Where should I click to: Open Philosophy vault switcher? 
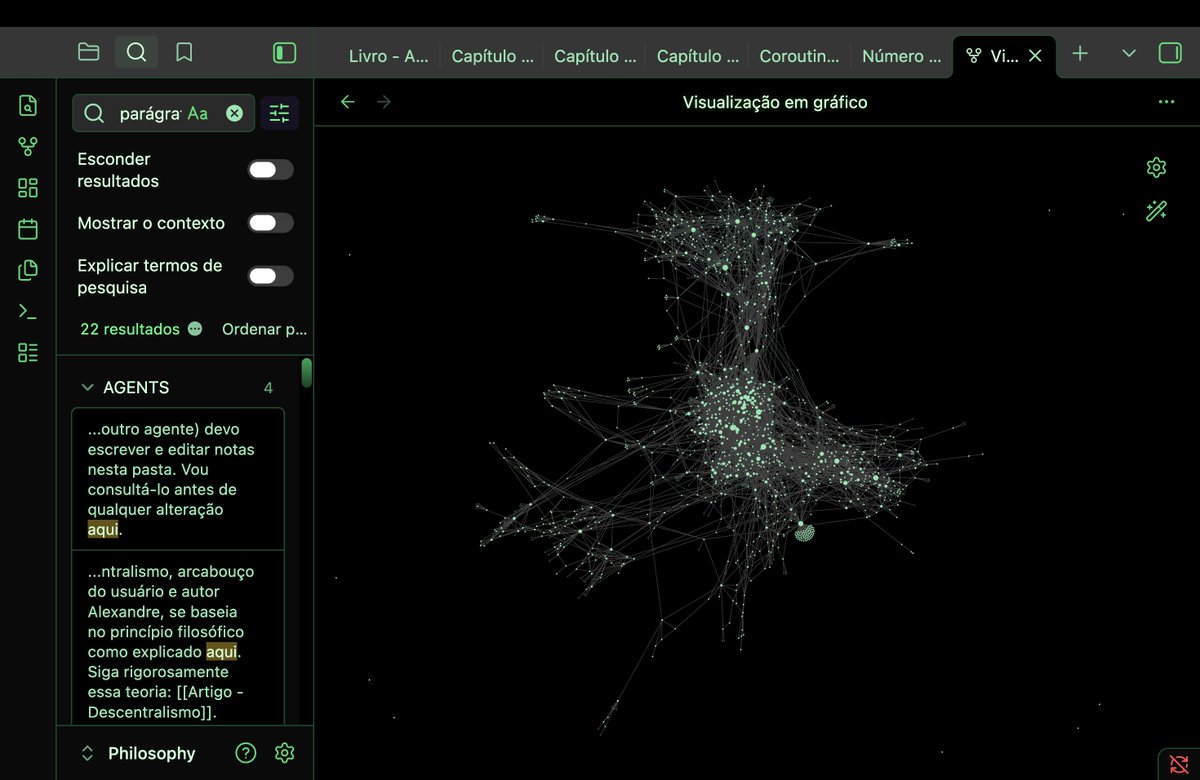[140, 753]
